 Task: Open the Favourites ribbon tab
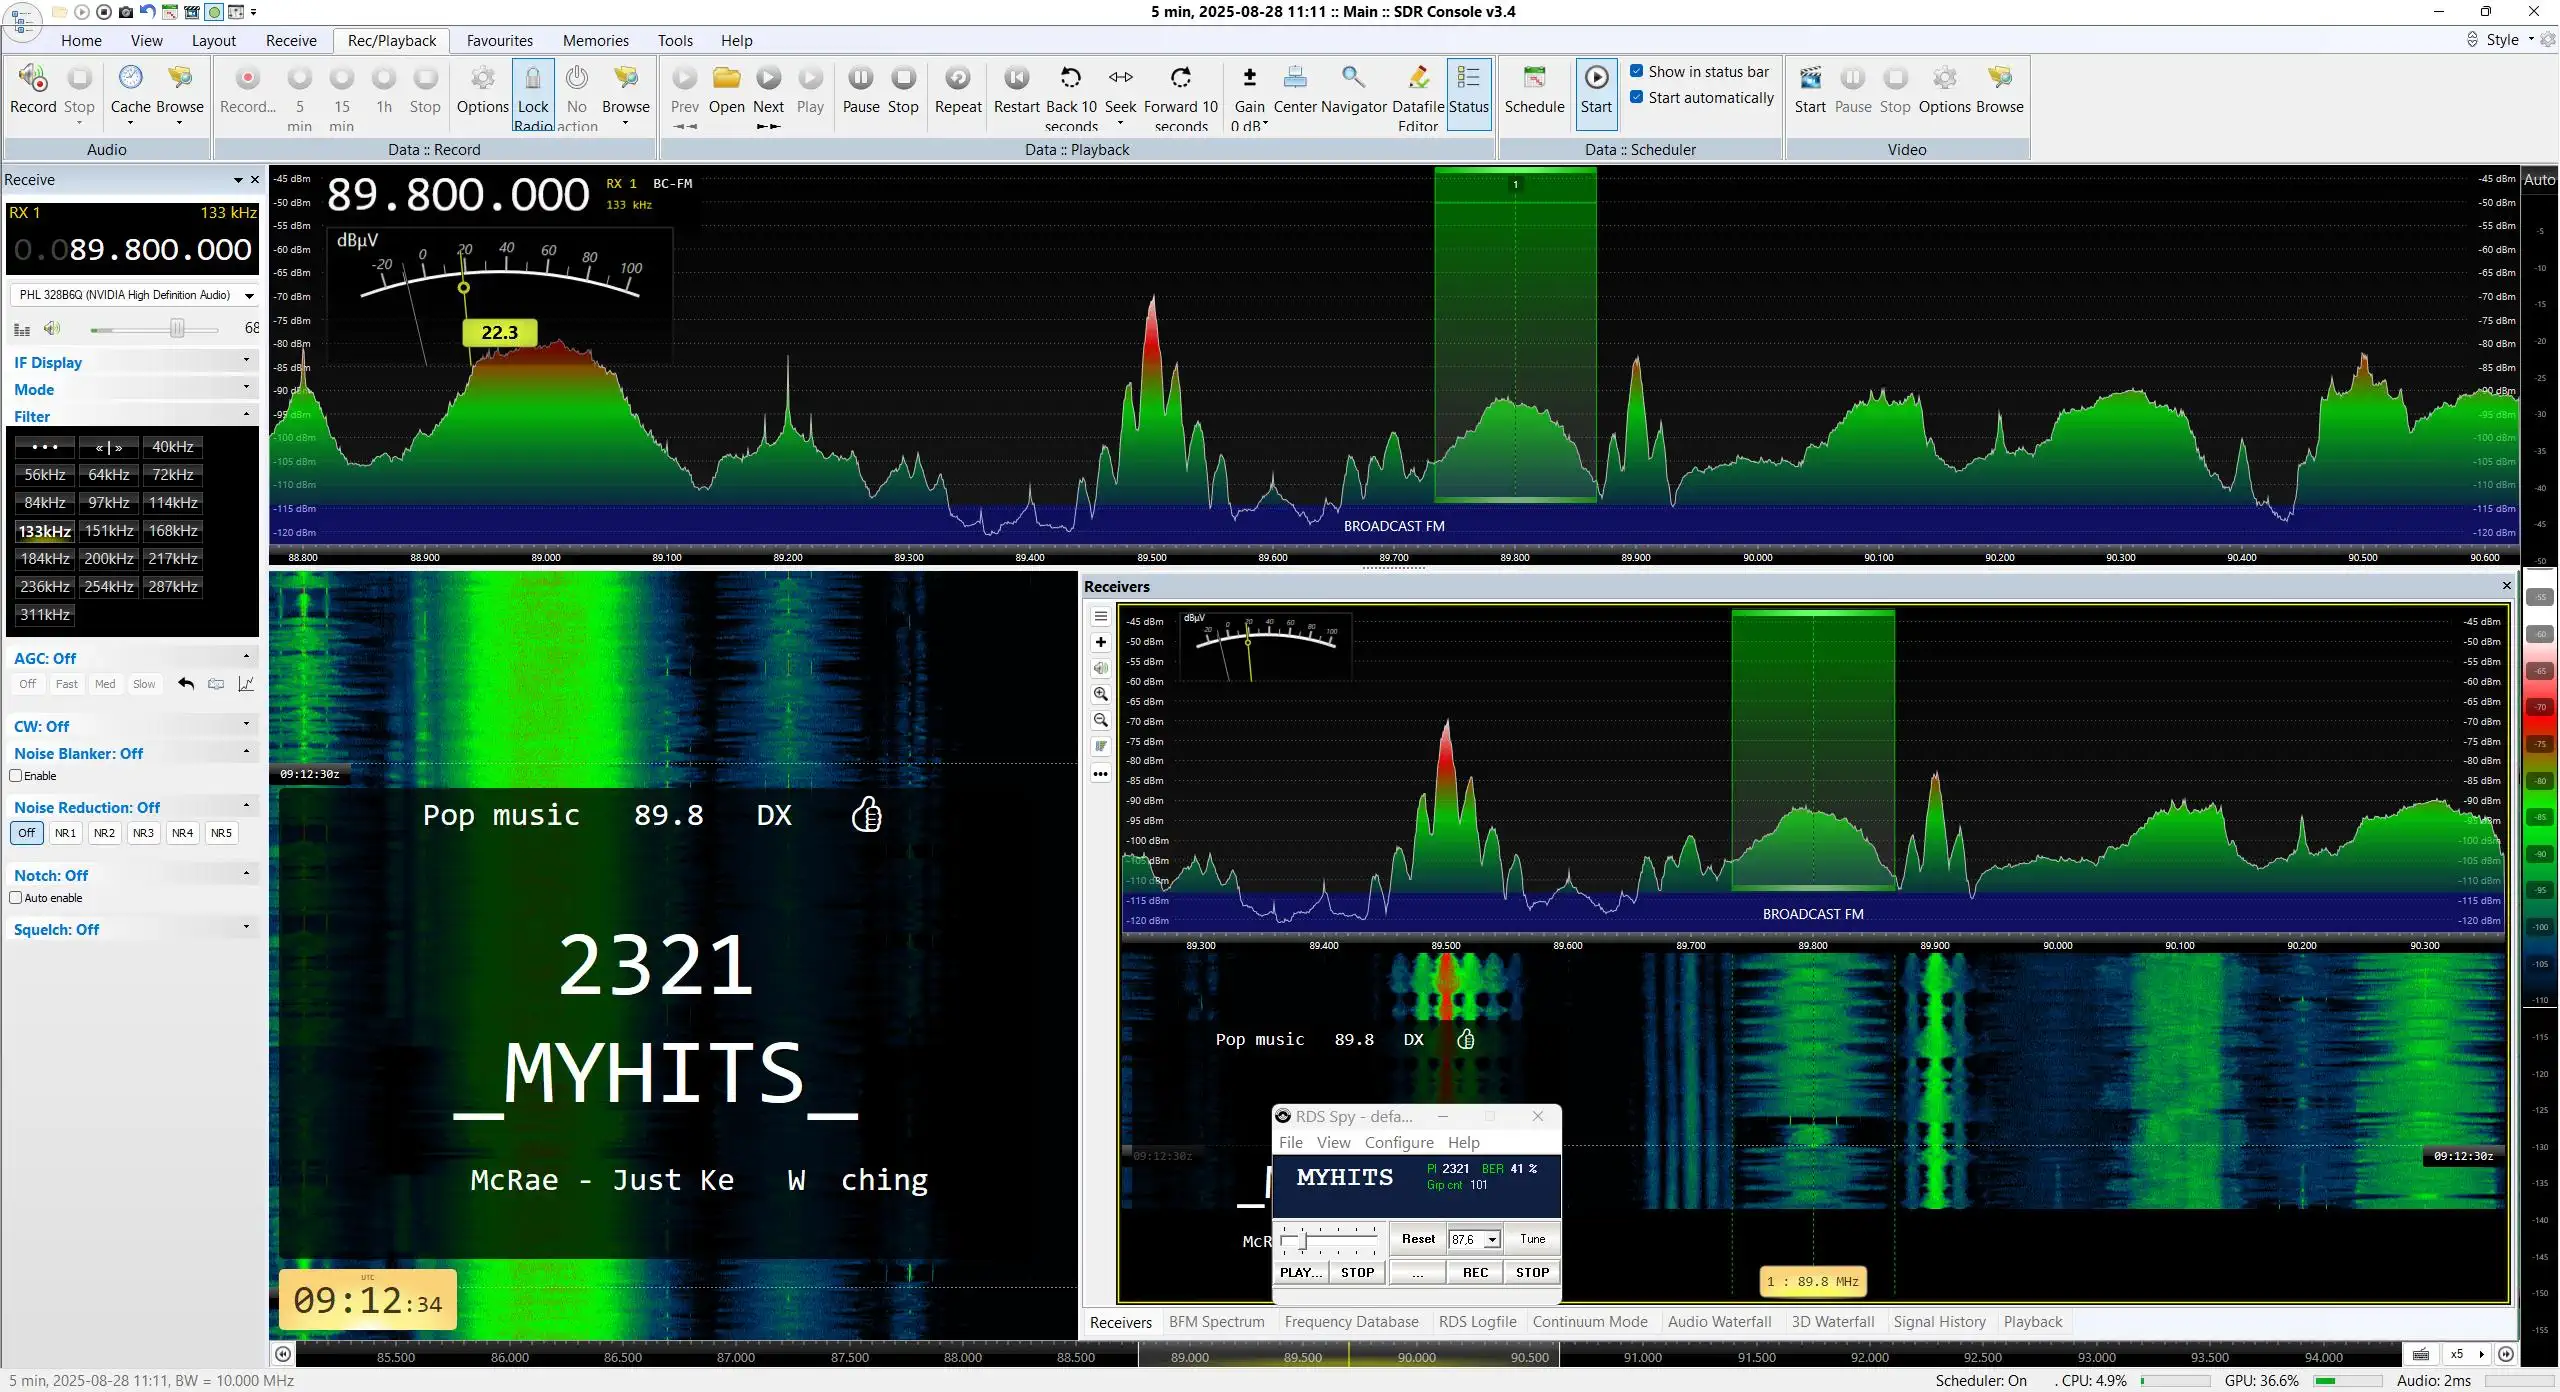click(499, 41)
